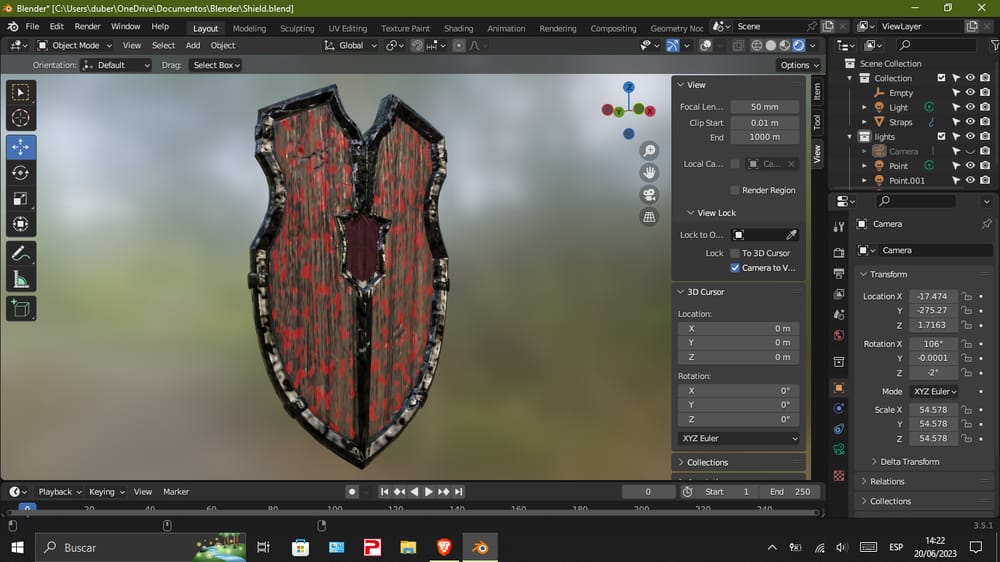
Task: Open the XYZ Euler cursor rotation dropdown
Action: click(x=739, y=439)
